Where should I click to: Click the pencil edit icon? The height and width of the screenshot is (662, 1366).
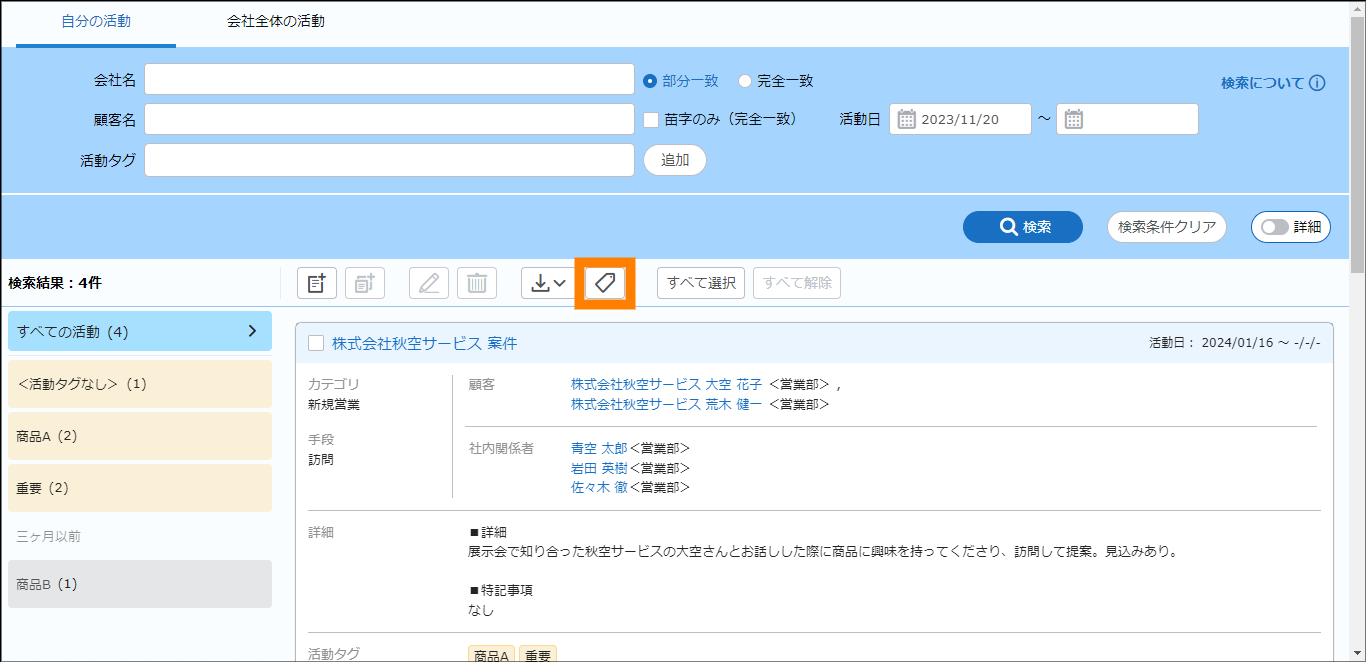(x=429, y=283)
